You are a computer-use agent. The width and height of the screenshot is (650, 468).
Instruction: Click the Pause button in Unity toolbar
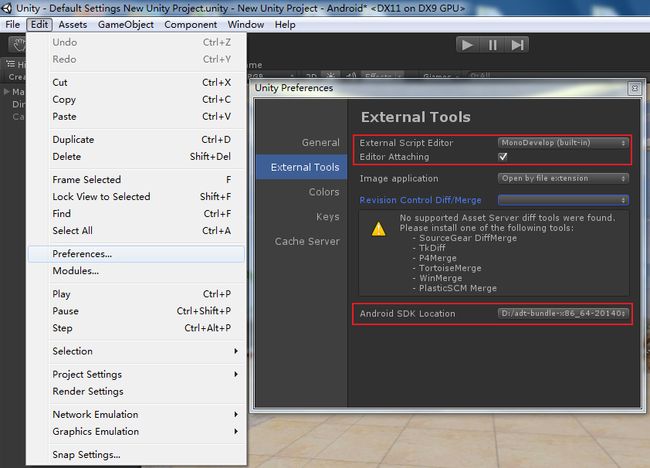click(x=492, y=45)
